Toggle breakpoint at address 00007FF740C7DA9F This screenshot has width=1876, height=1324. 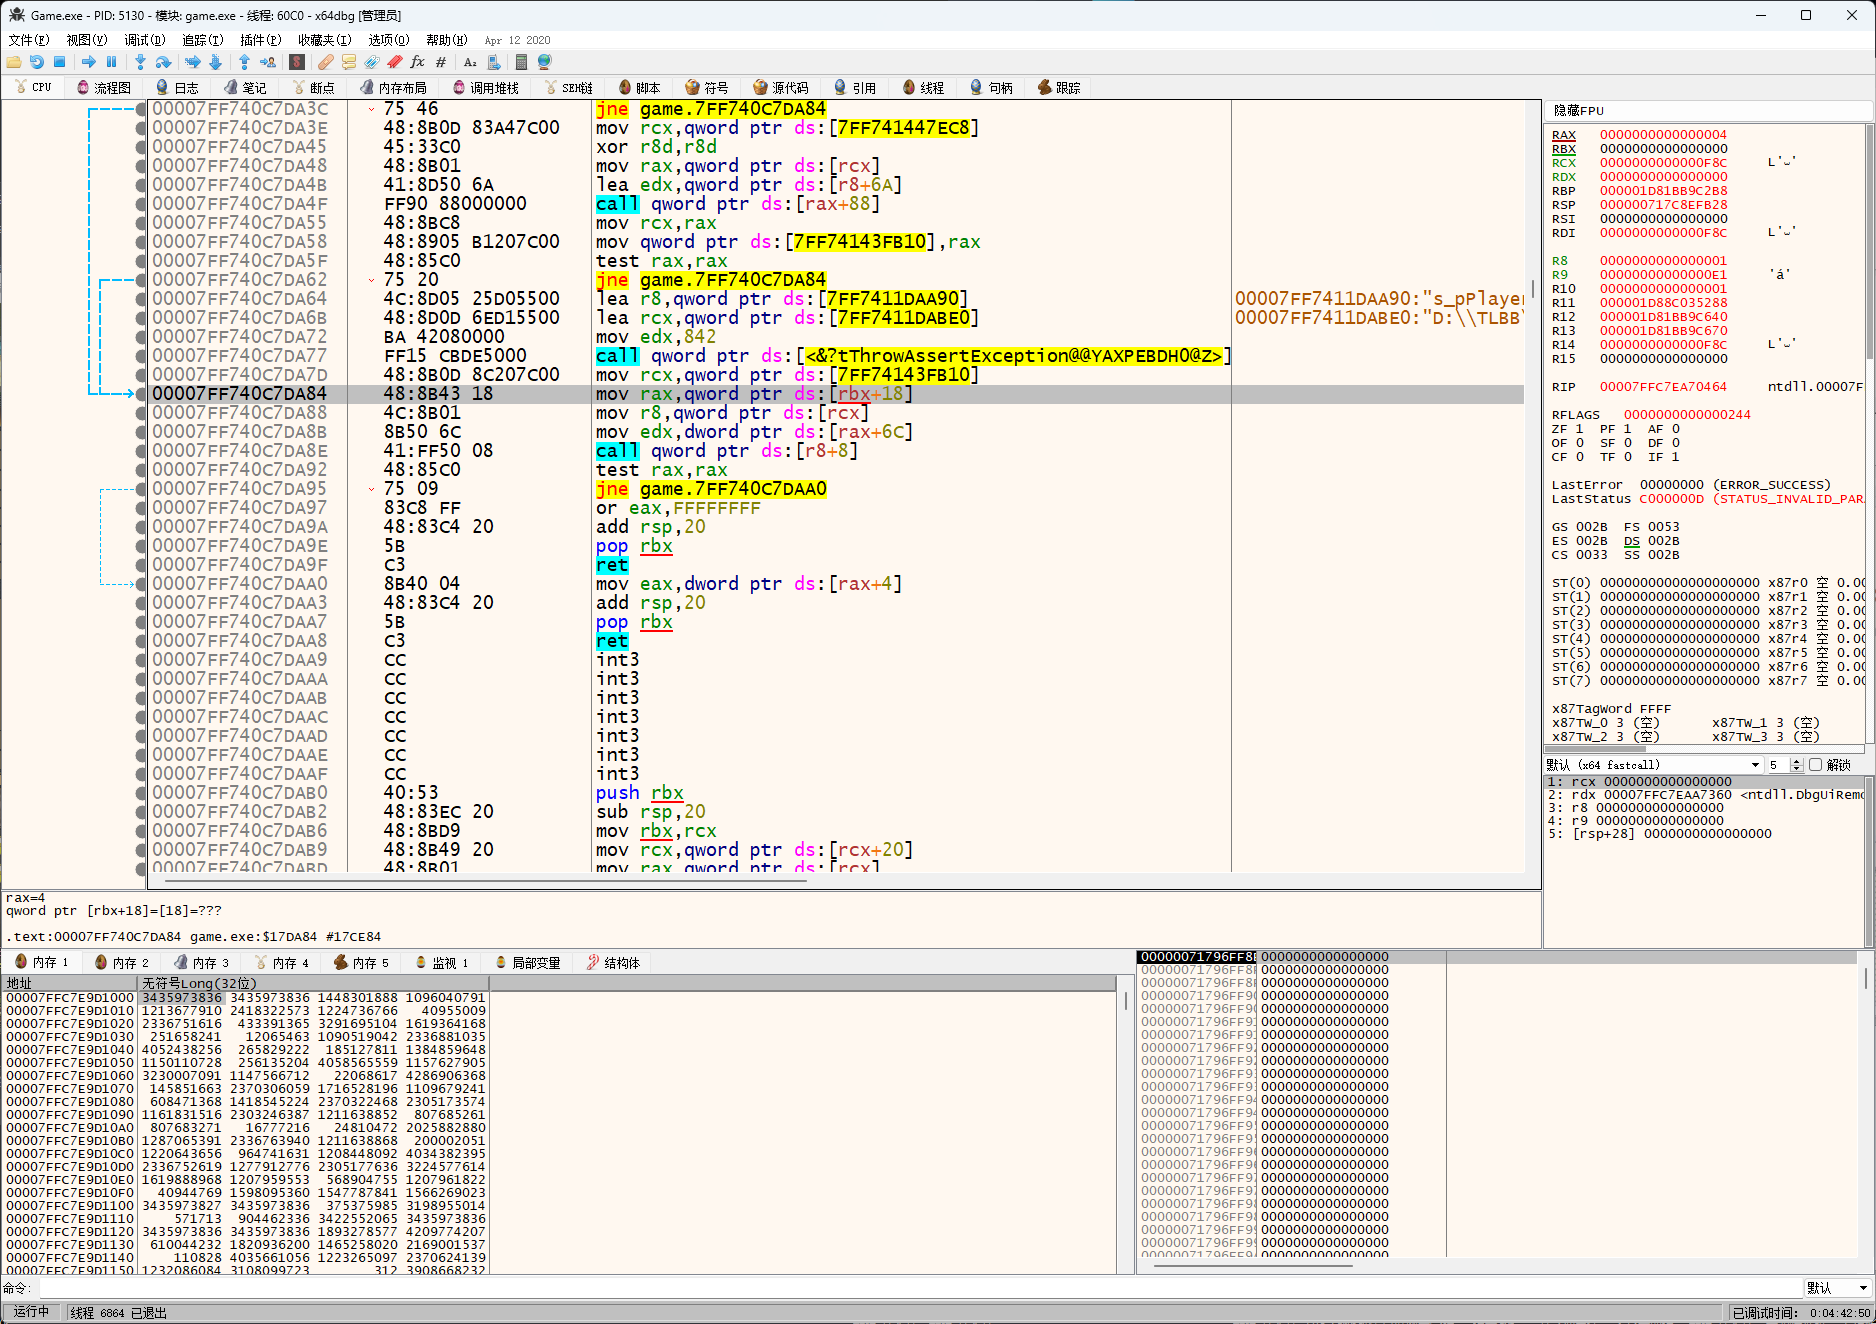point(141,565)
